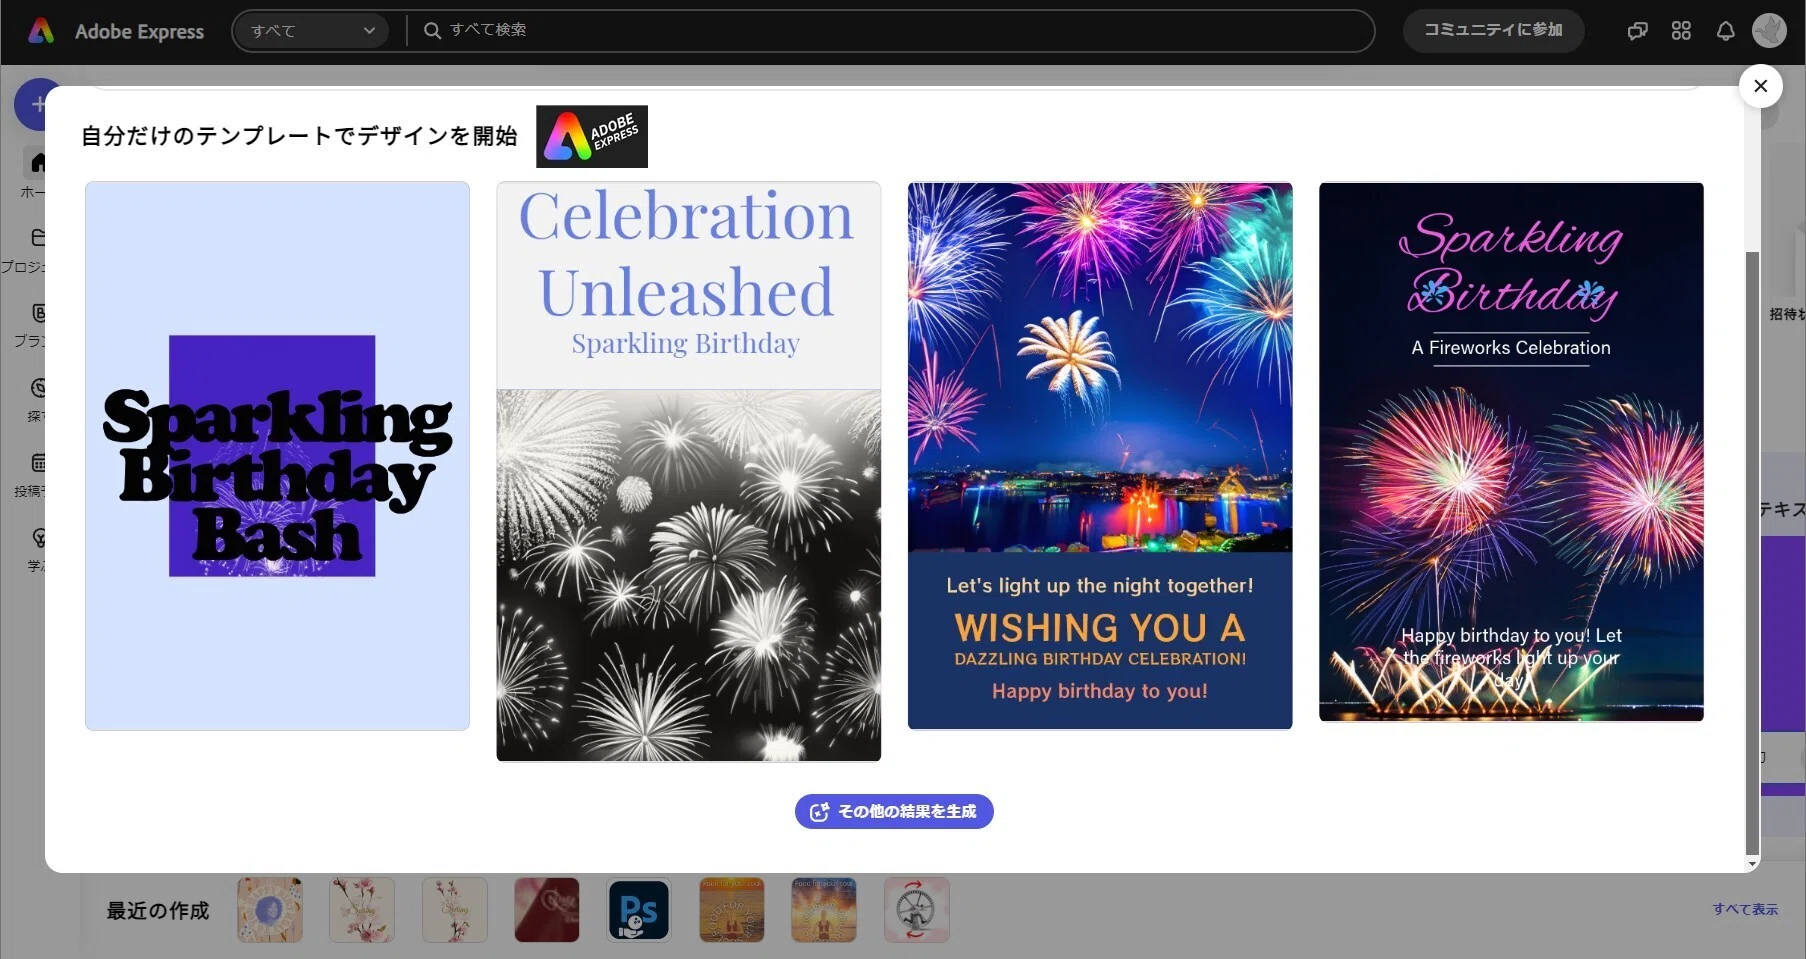Image resolution: width=1806 pixels, height=959 pixels.
Task: Focus the すべて検索 search field
Action: click(x=890, y=31)
